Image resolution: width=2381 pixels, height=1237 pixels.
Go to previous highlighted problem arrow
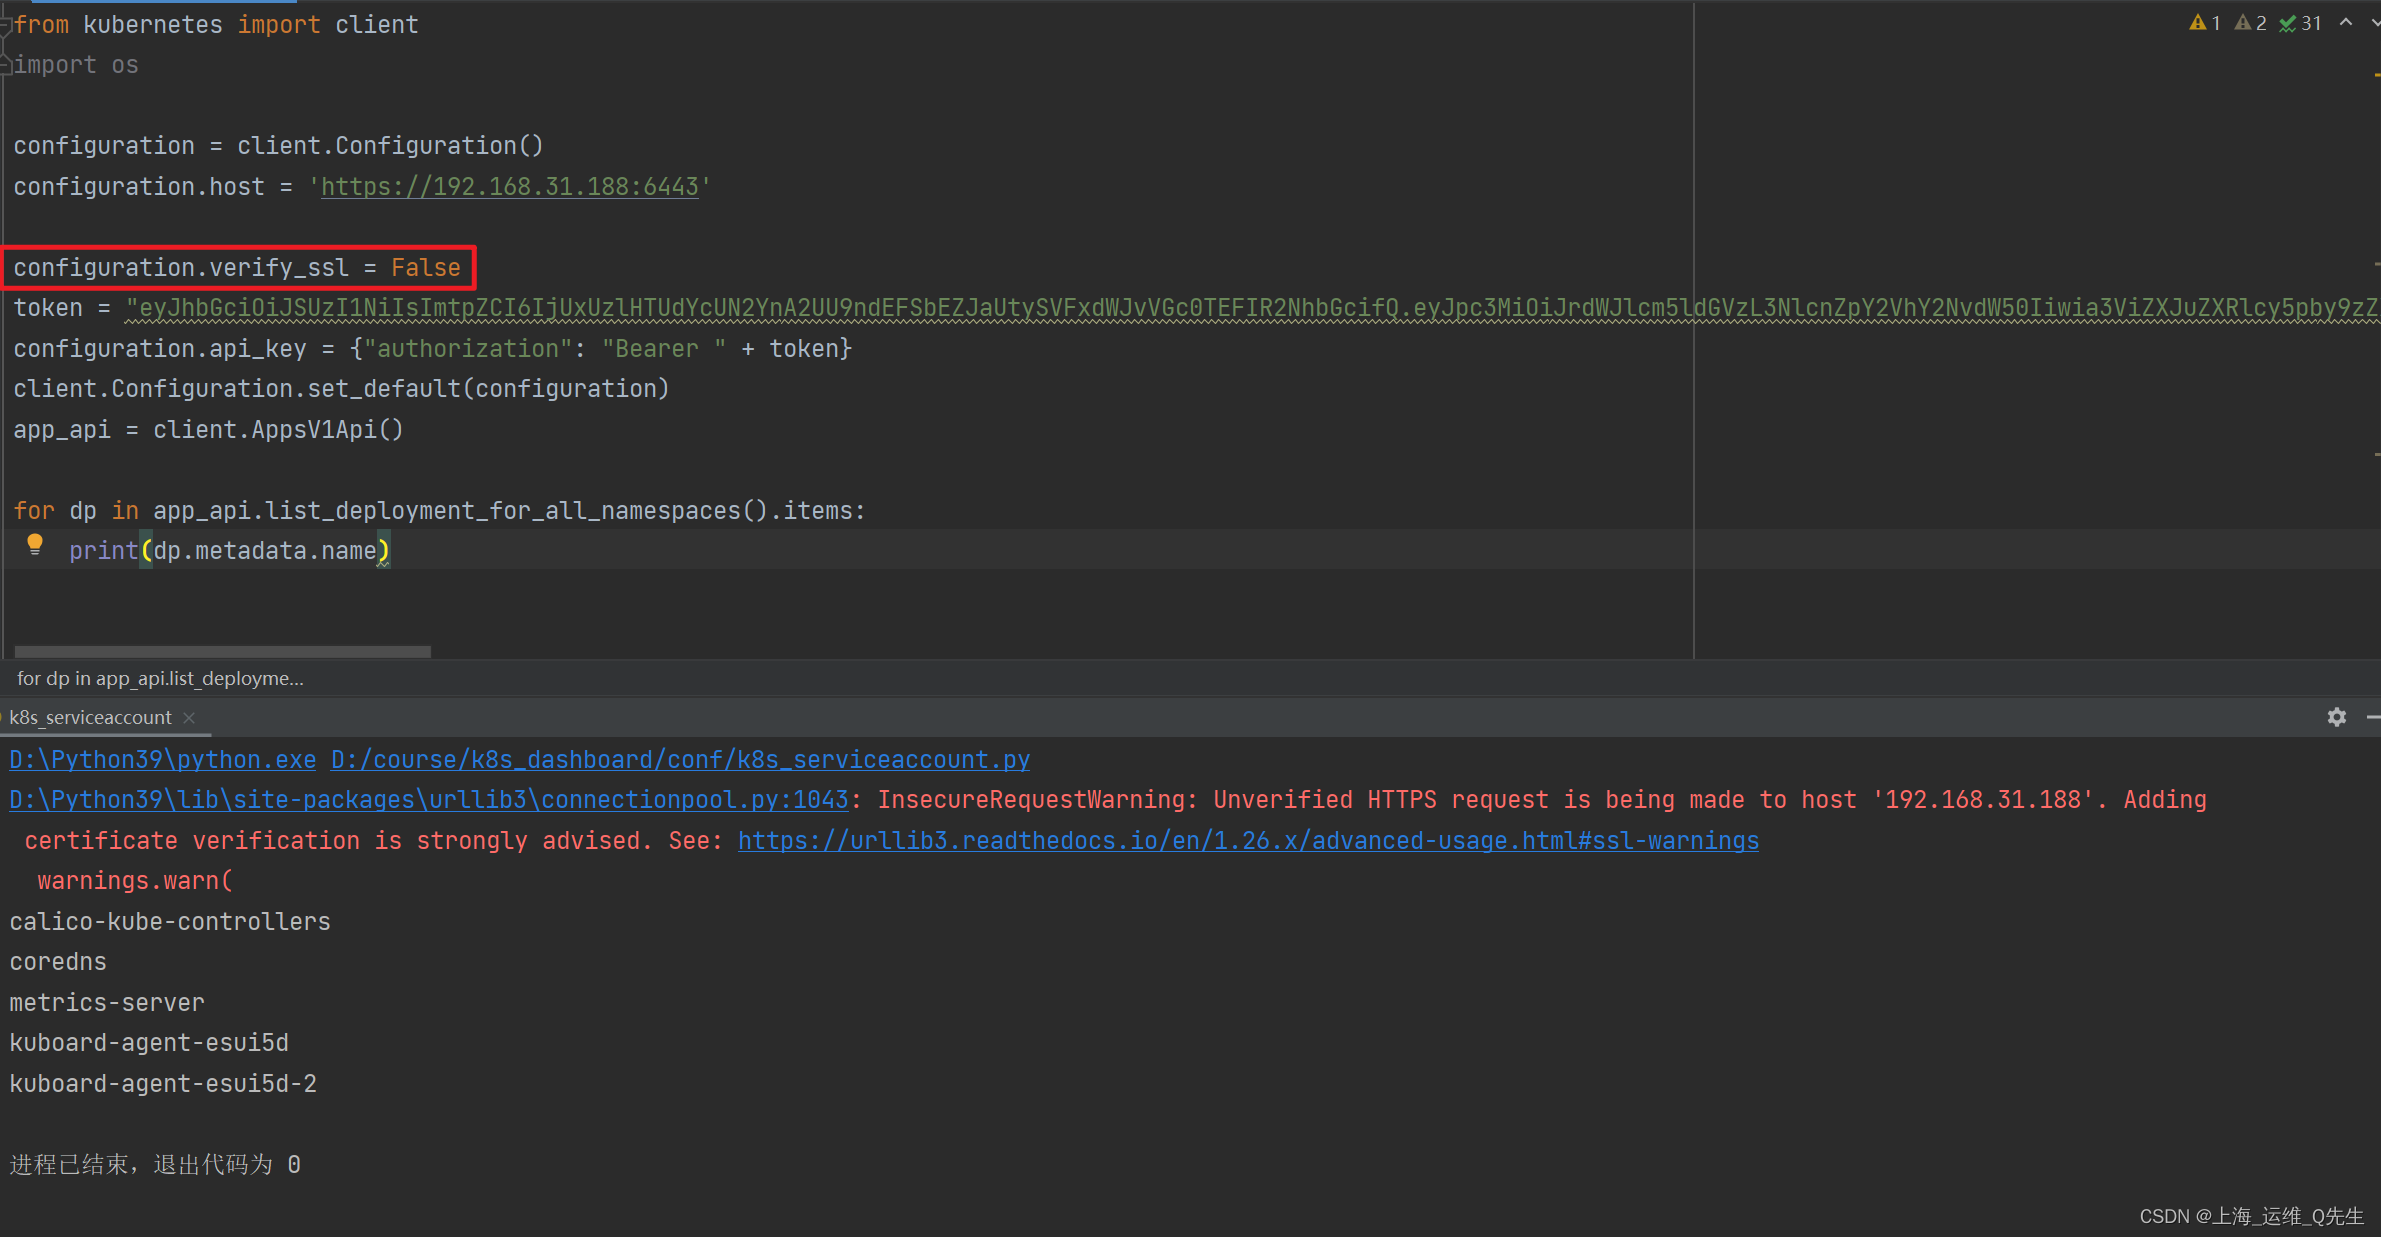[x=2345, y=22]
